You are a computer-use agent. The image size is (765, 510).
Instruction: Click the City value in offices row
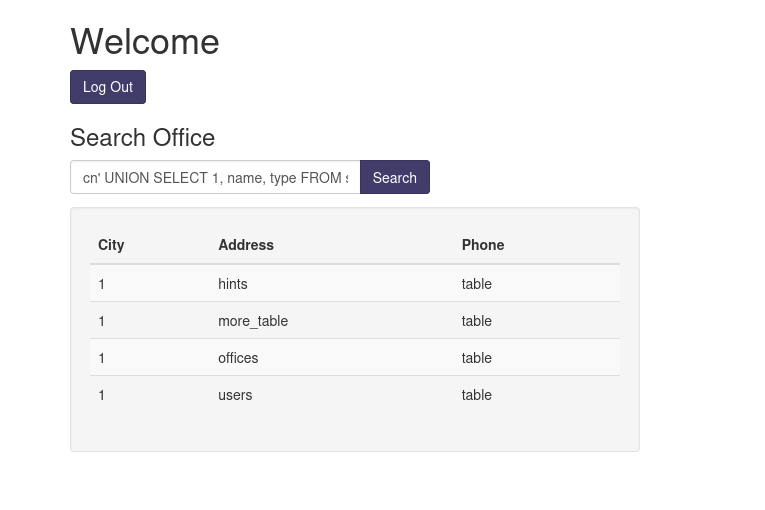coord(101,358)
